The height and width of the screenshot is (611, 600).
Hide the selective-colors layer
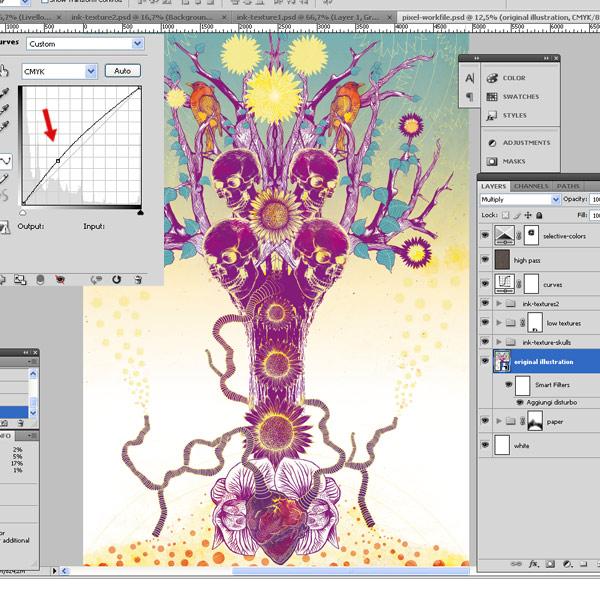pyautogui.click(x=485, y=235)
